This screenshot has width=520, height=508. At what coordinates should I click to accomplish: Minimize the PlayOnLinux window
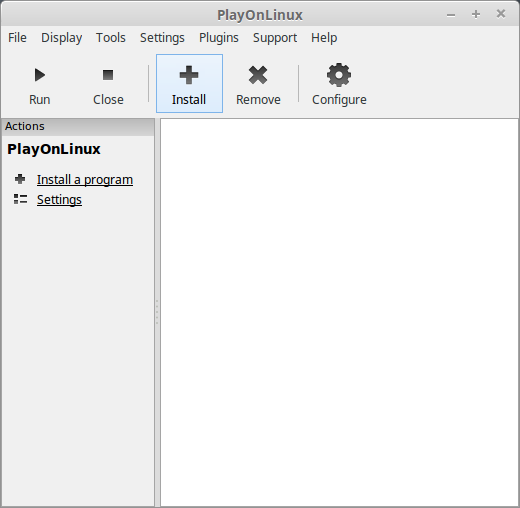(x=451, y=15)
